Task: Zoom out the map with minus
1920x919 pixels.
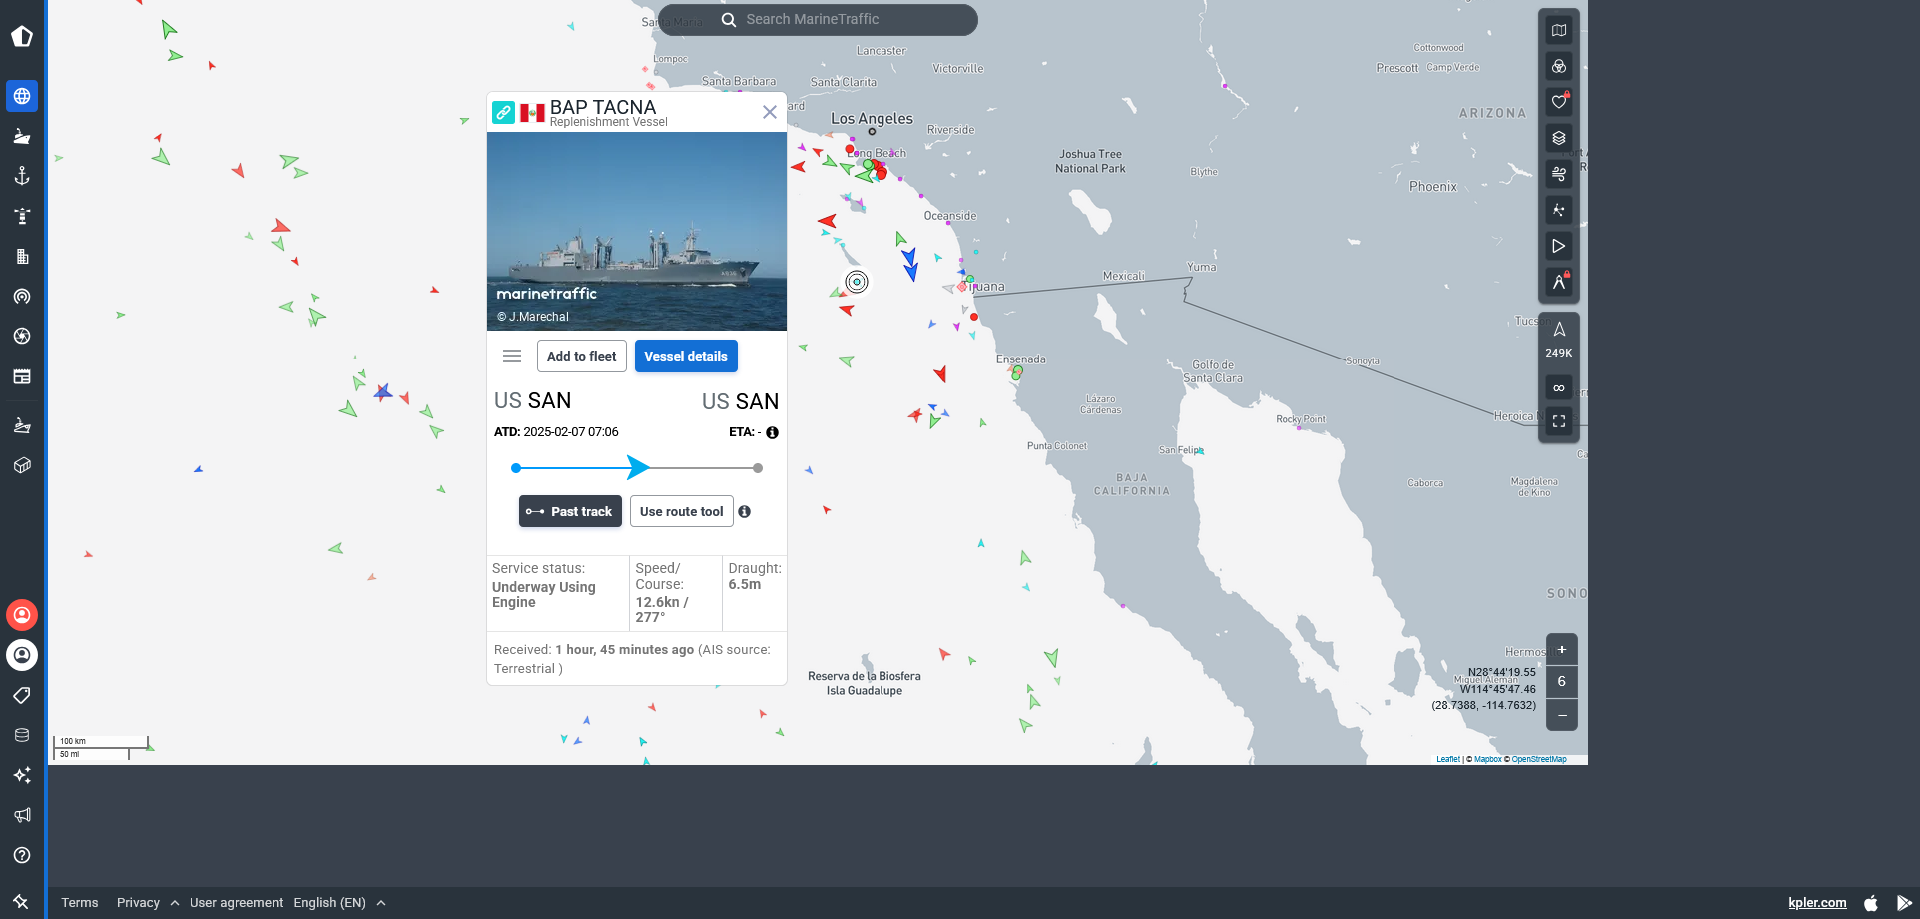Action: coord(1562,715)
